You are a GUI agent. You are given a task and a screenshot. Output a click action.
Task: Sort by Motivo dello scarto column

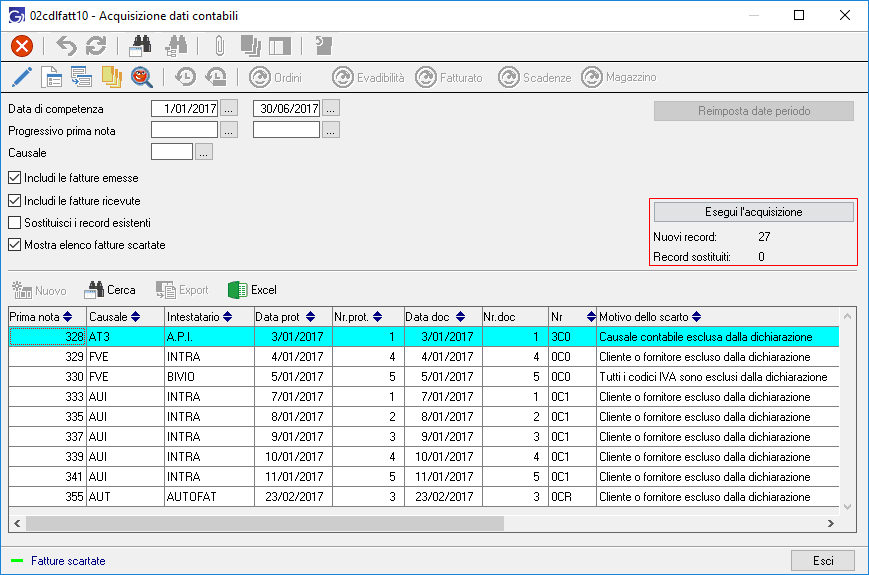(650, 317)
